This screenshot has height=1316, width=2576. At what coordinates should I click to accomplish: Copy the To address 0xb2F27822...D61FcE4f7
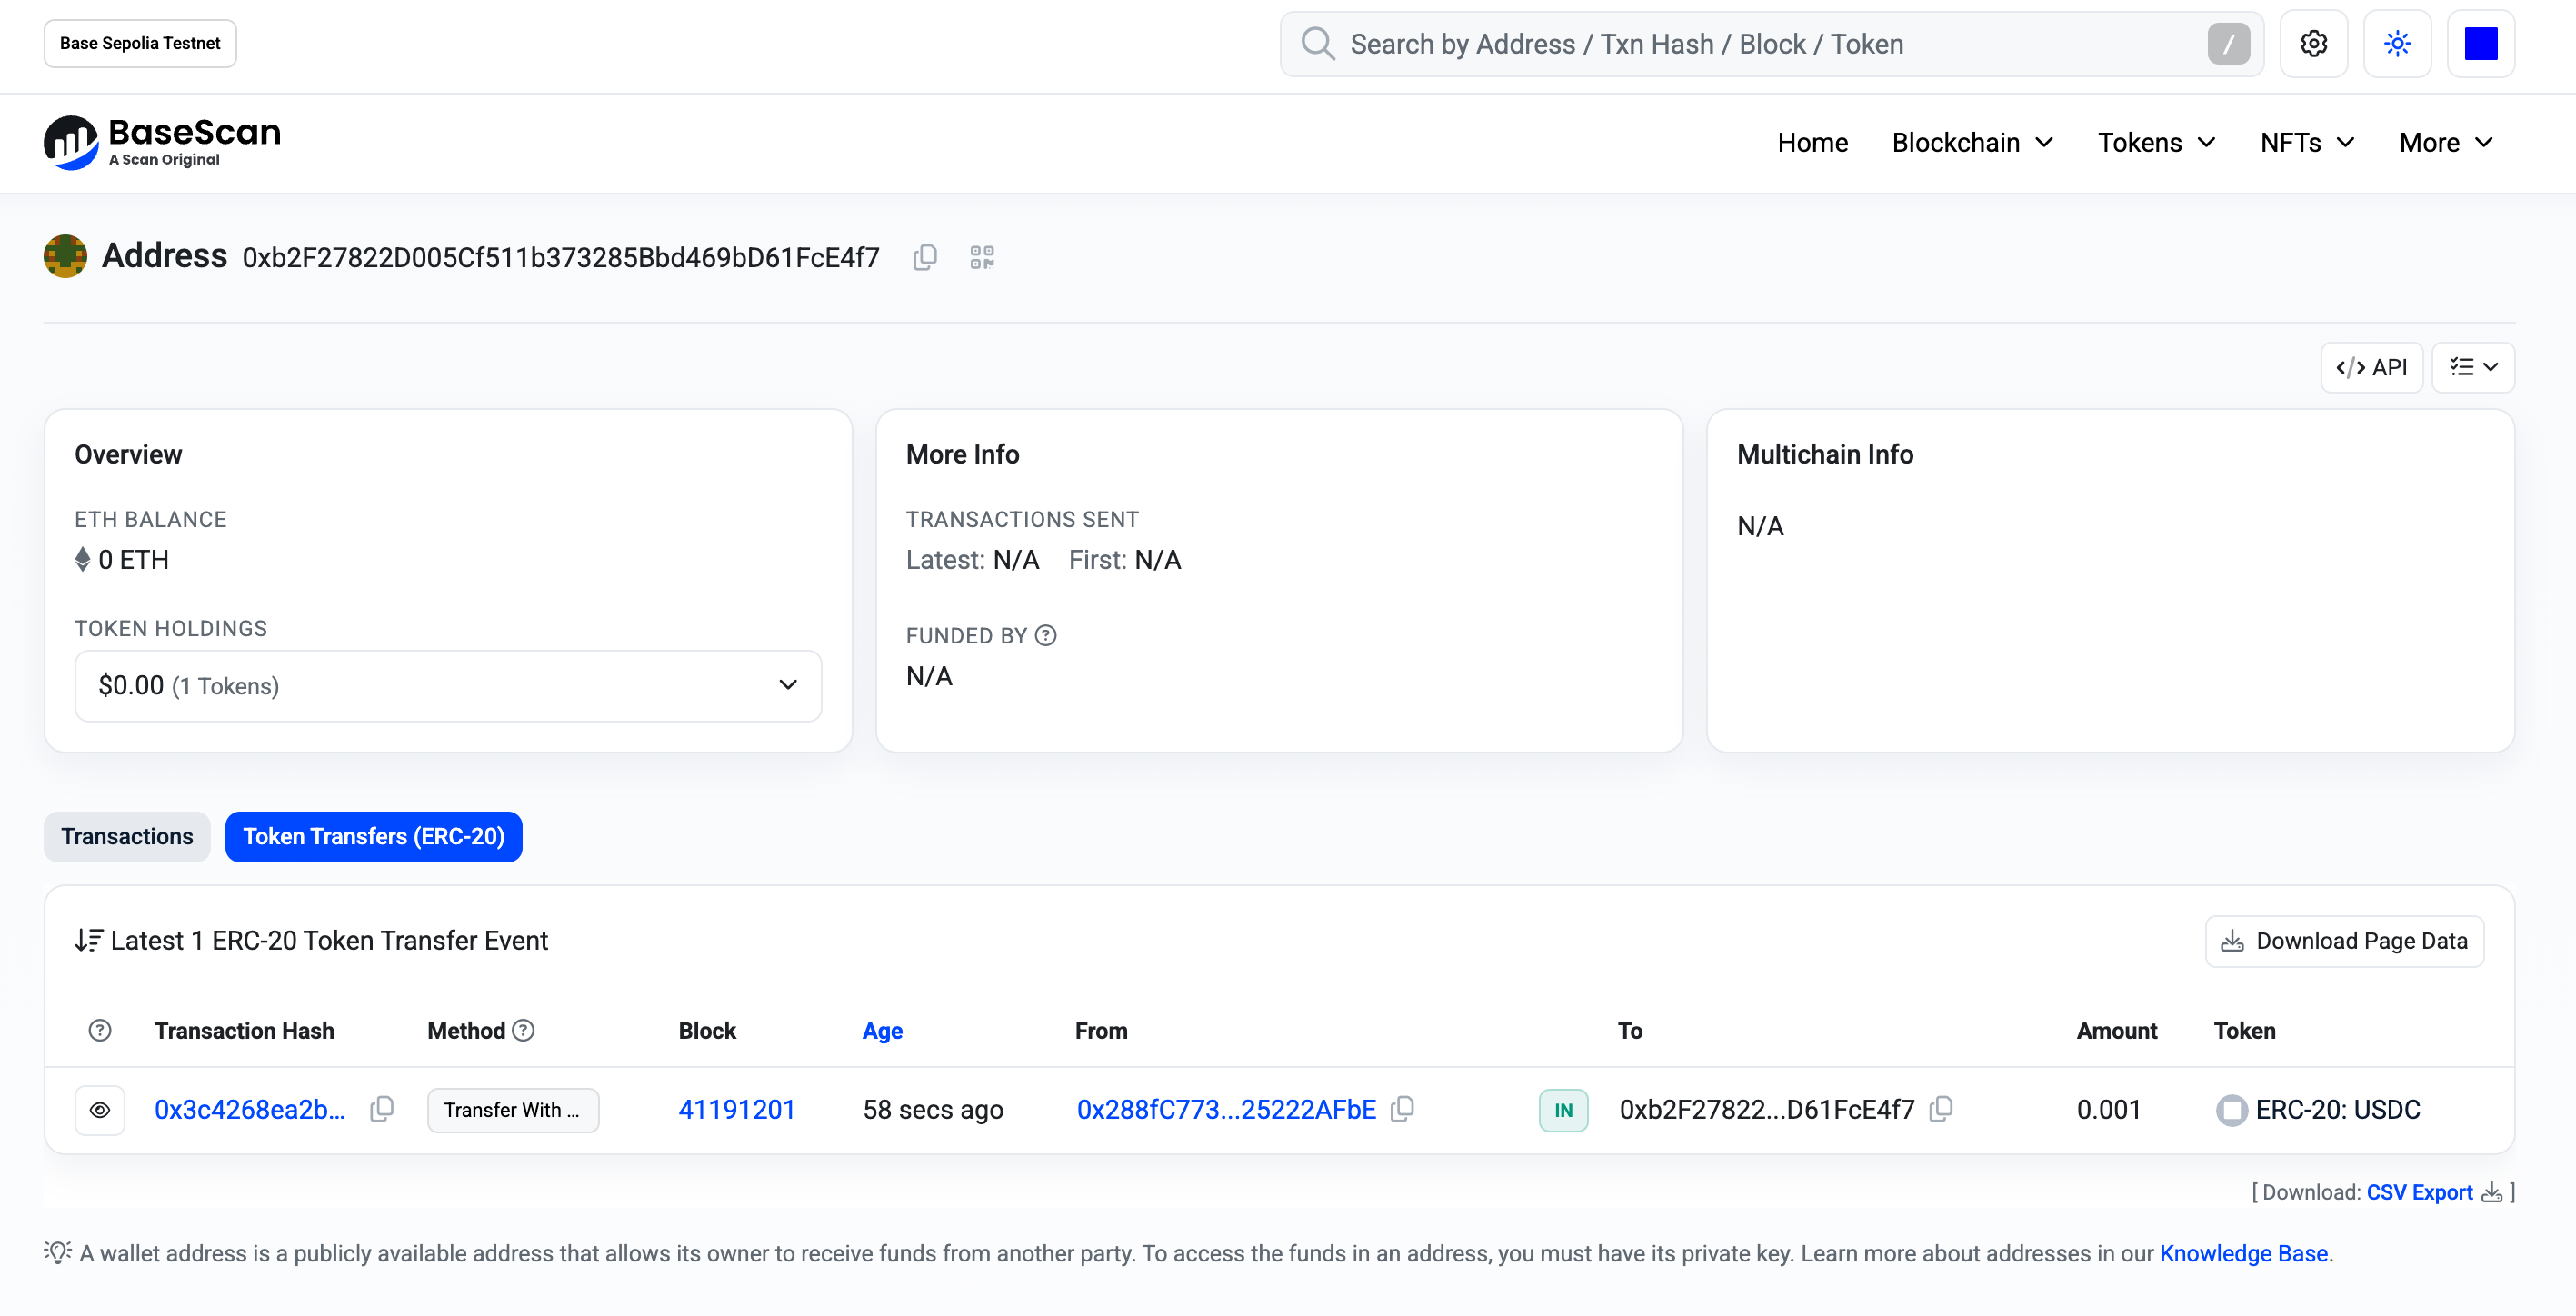point(1941,1109)
